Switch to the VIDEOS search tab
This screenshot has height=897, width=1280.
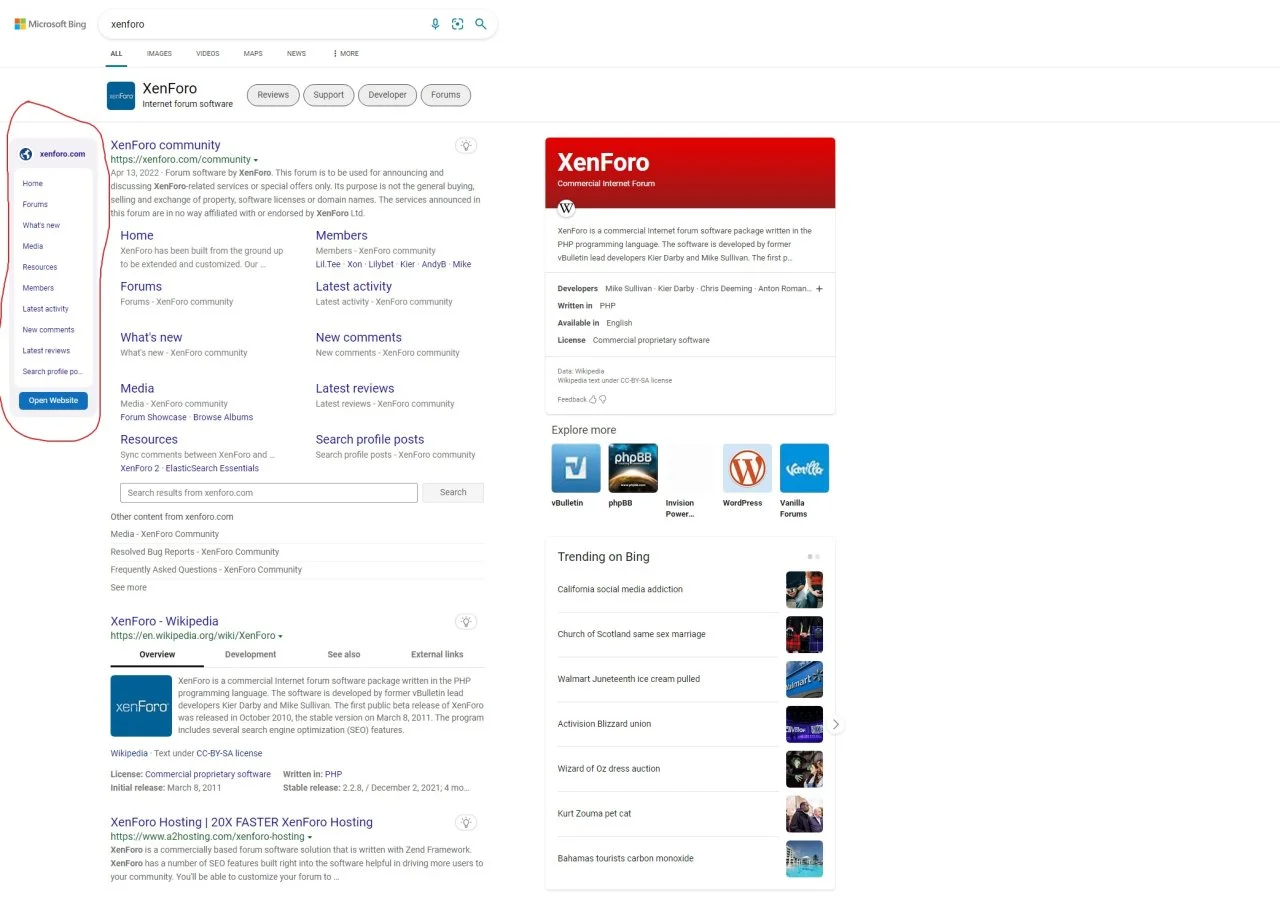click(207, 53)
